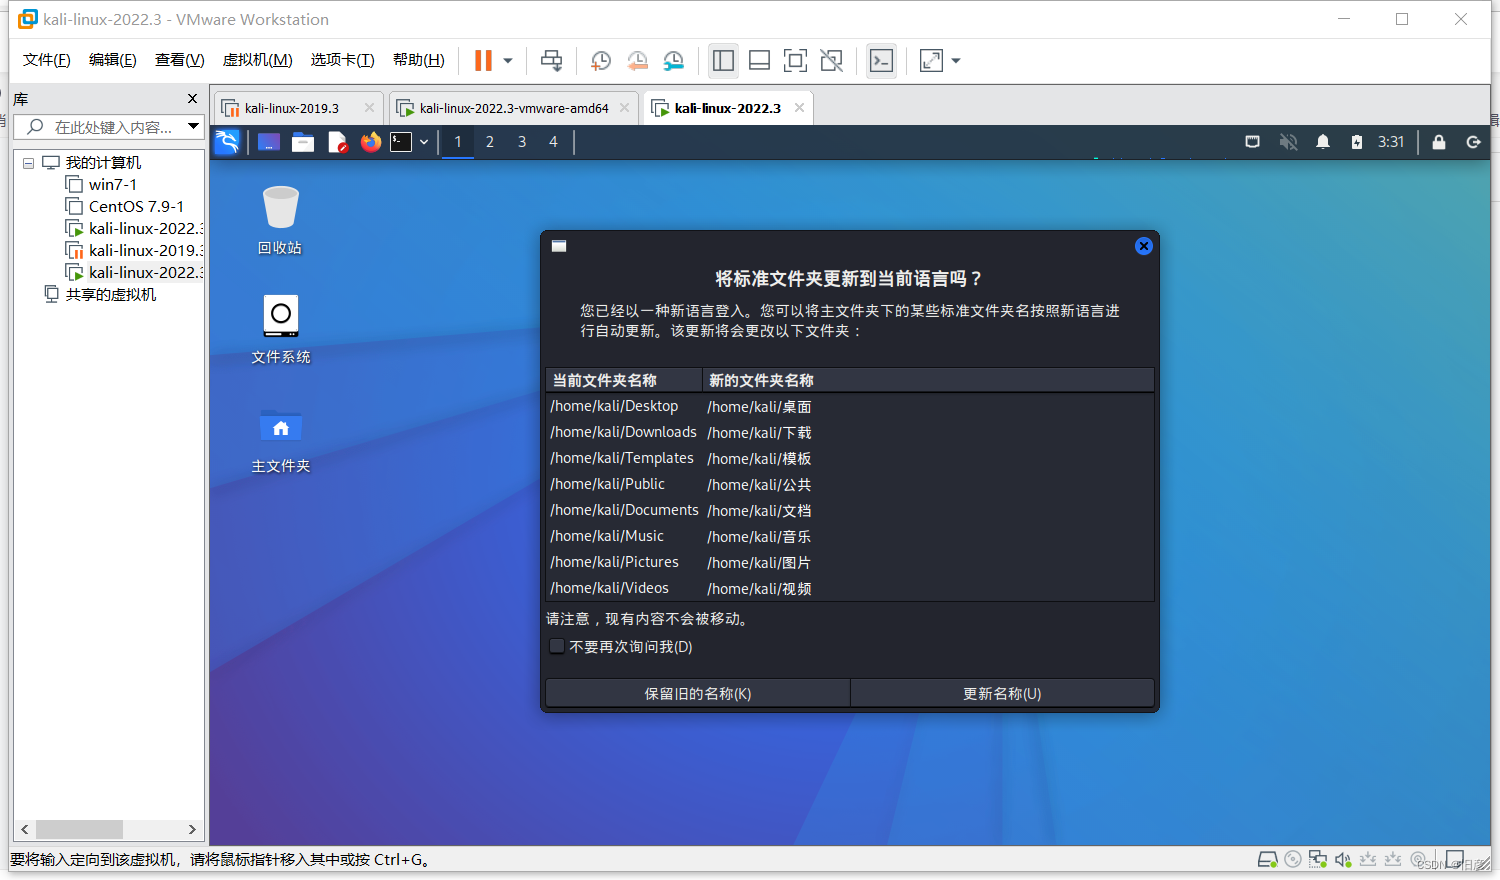Toggle the library sidebar view icon

coord(723,61)
